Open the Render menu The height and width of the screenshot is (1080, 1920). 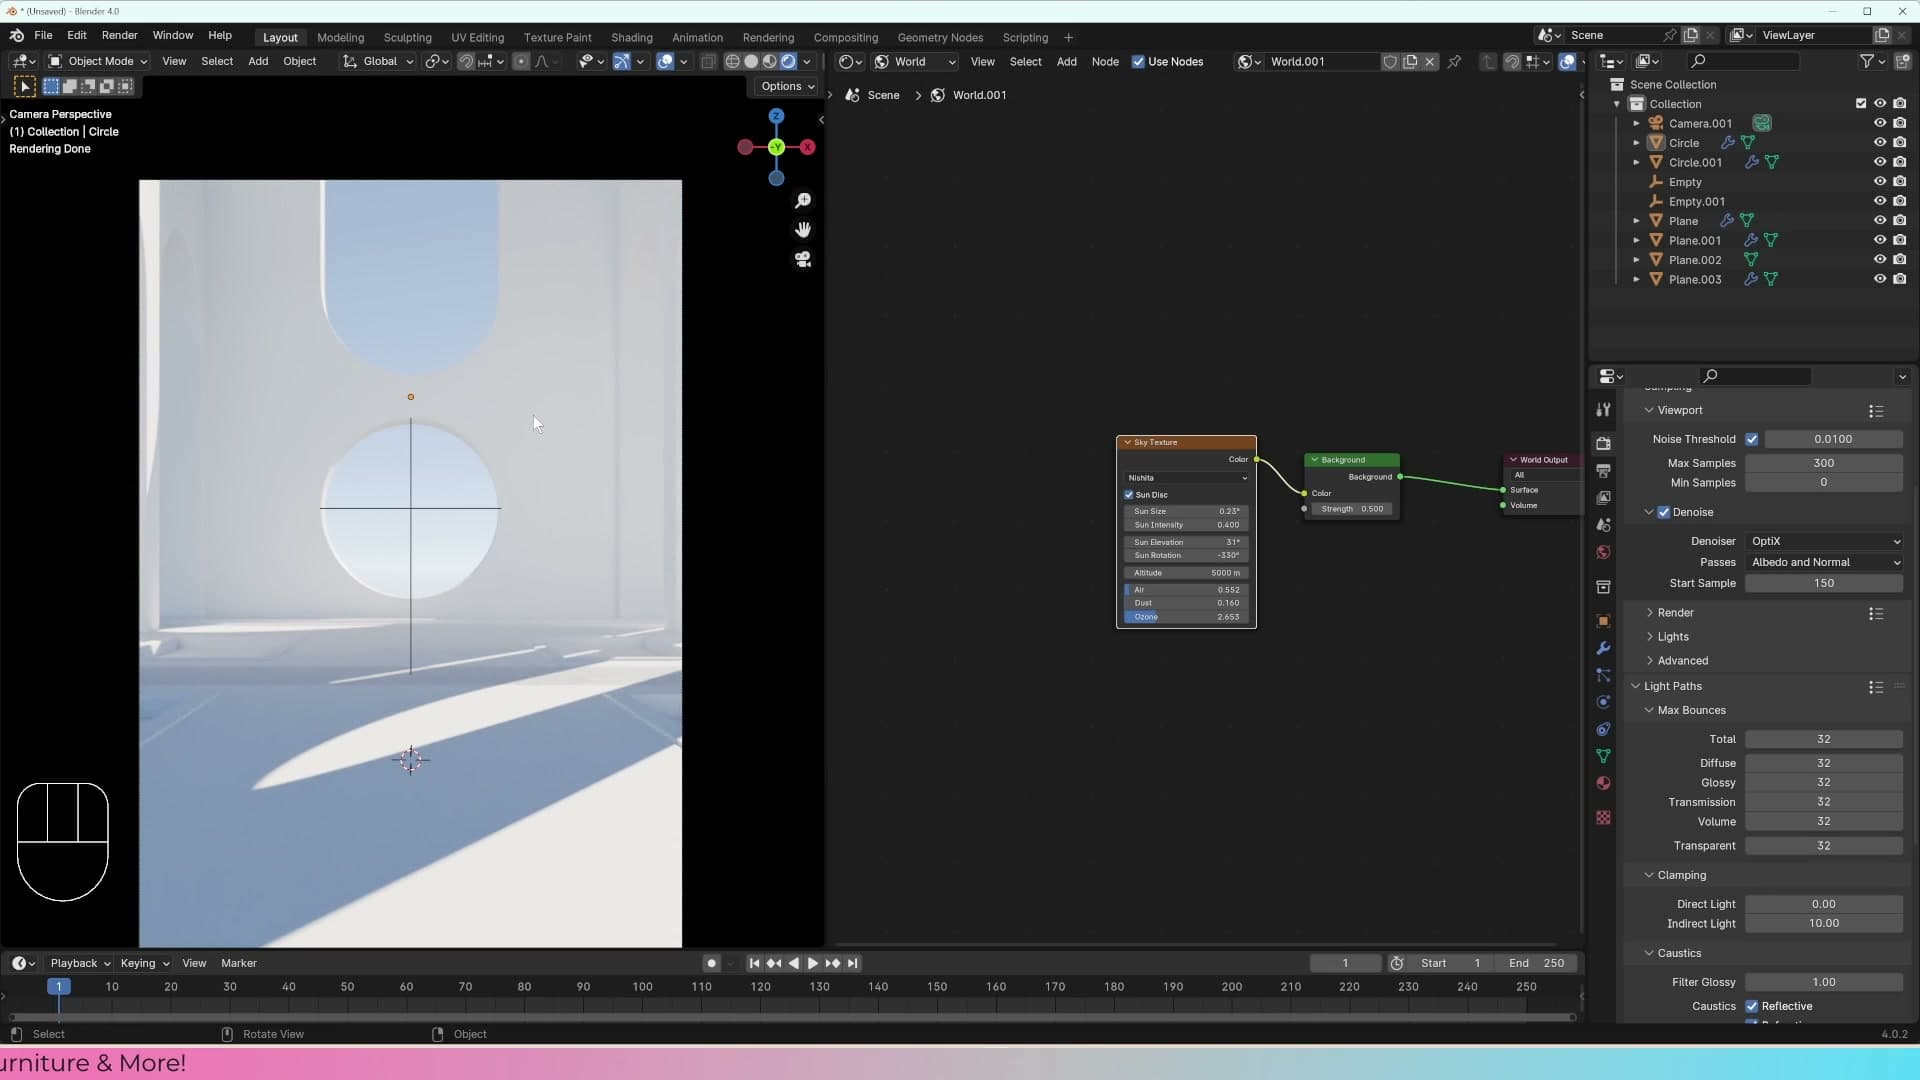point(120,35)
